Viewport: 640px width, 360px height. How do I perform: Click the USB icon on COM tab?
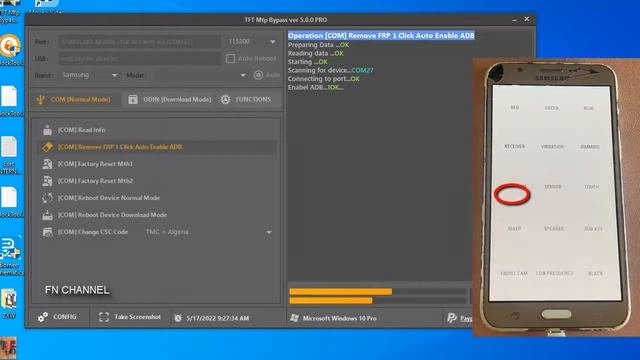[x=40, y=100]
